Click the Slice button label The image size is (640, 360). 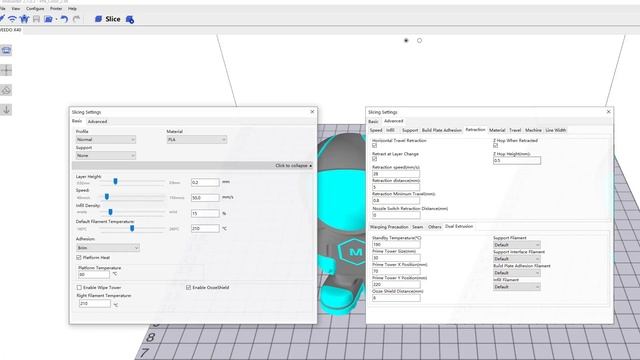[x=113, y=19]
